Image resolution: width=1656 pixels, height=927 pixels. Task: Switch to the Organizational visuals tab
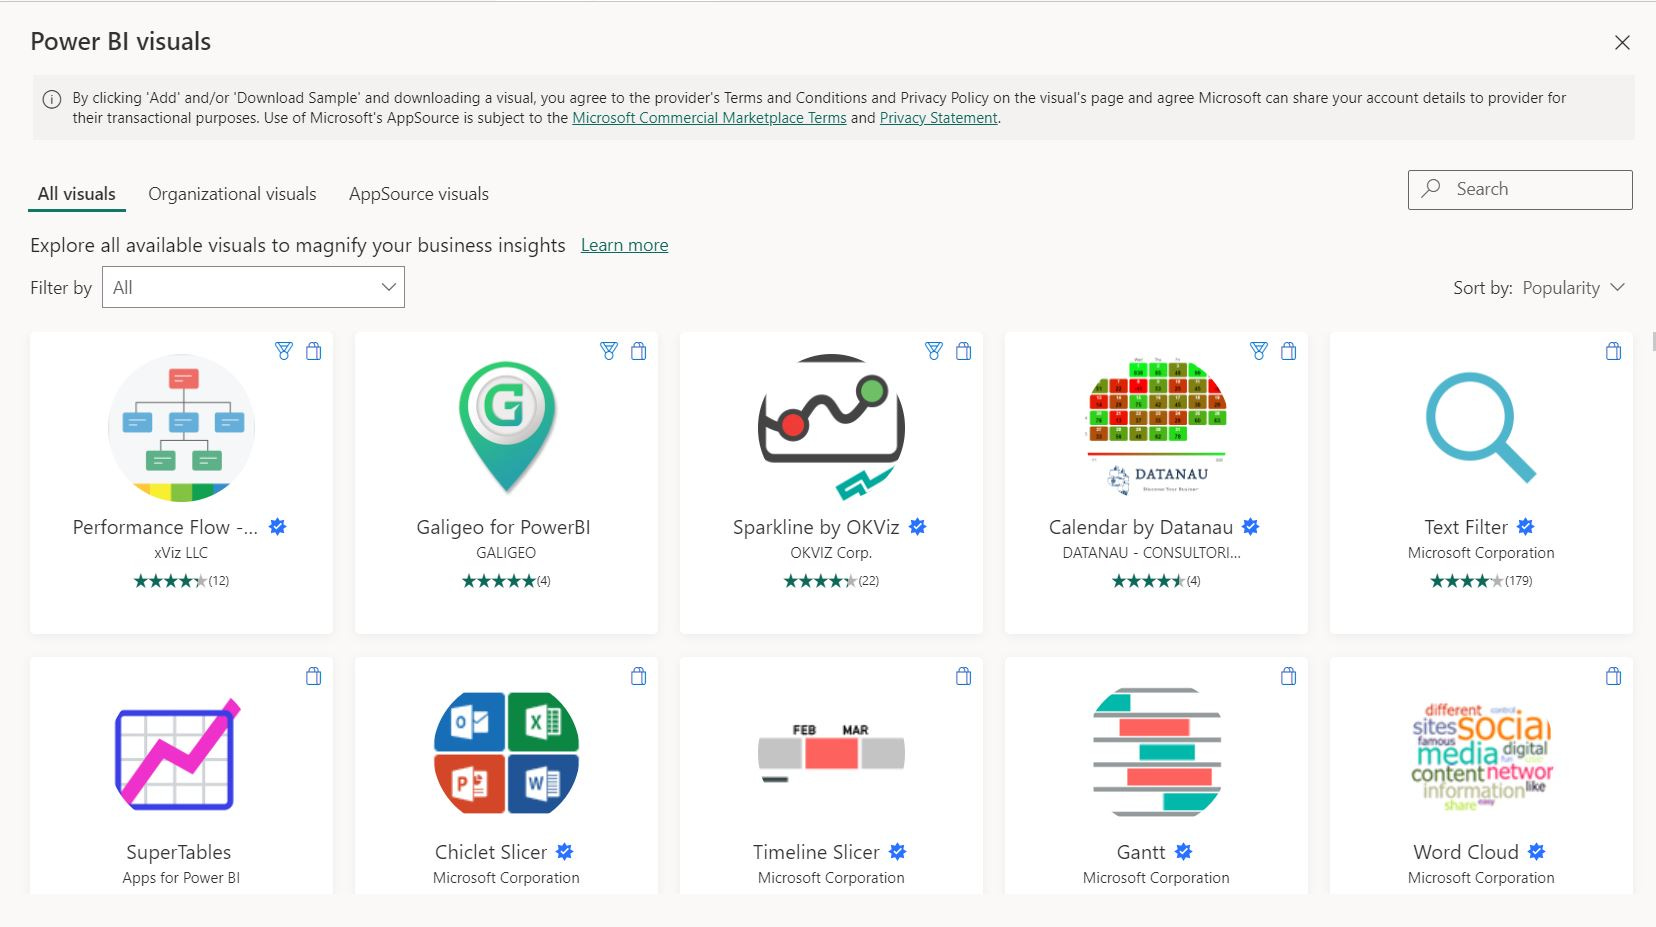coord(232,194)
